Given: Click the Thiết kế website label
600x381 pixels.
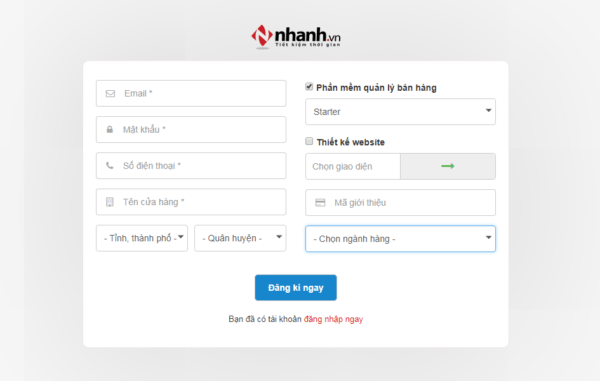Looking at the screenshot, I should tap(351, 142).
